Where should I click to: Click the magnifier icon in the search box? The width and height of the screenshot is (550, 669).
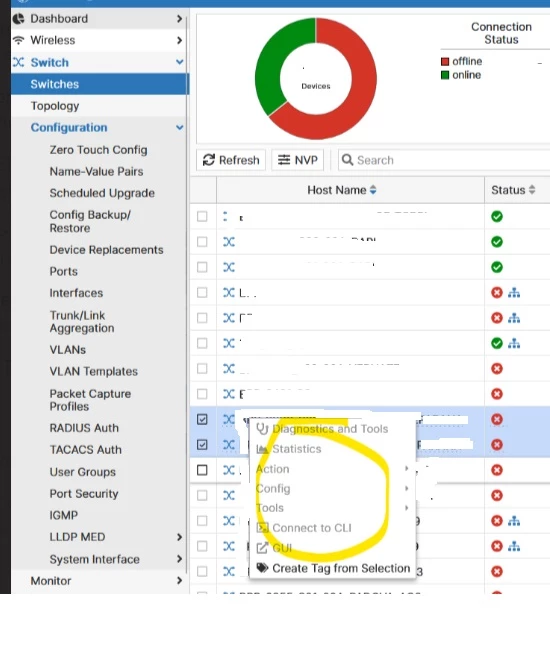(347, 160)
